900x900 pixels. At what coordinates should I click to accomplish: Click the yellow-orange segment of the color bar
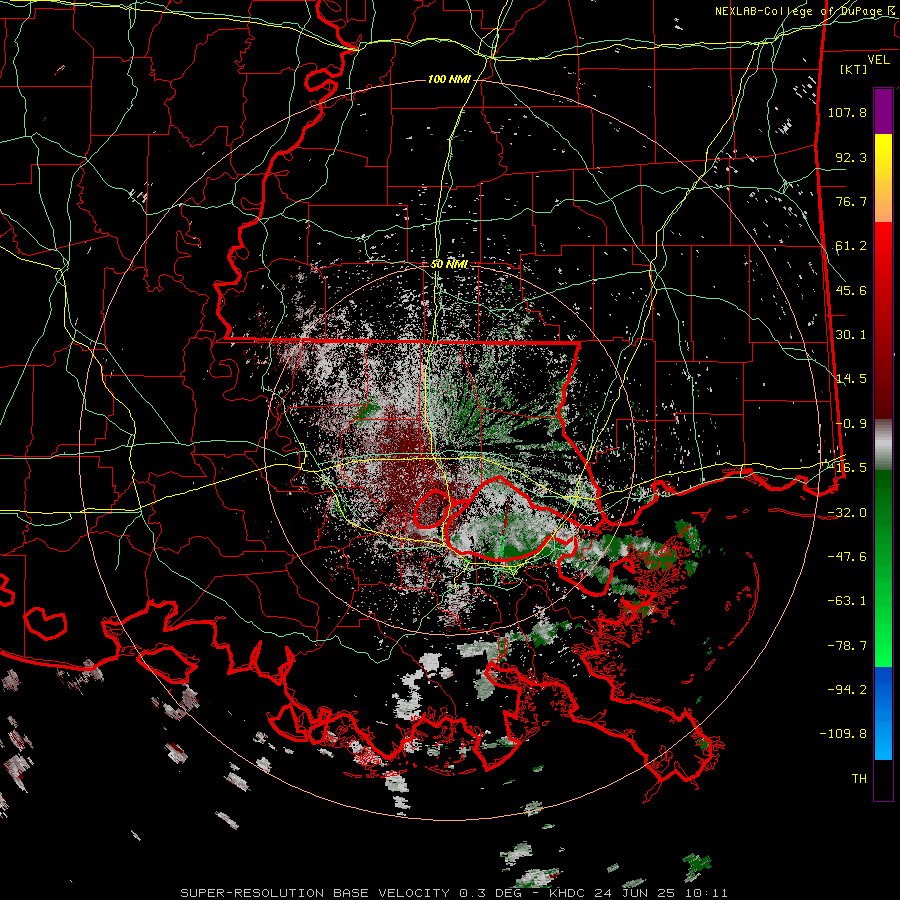pos(883,178)
